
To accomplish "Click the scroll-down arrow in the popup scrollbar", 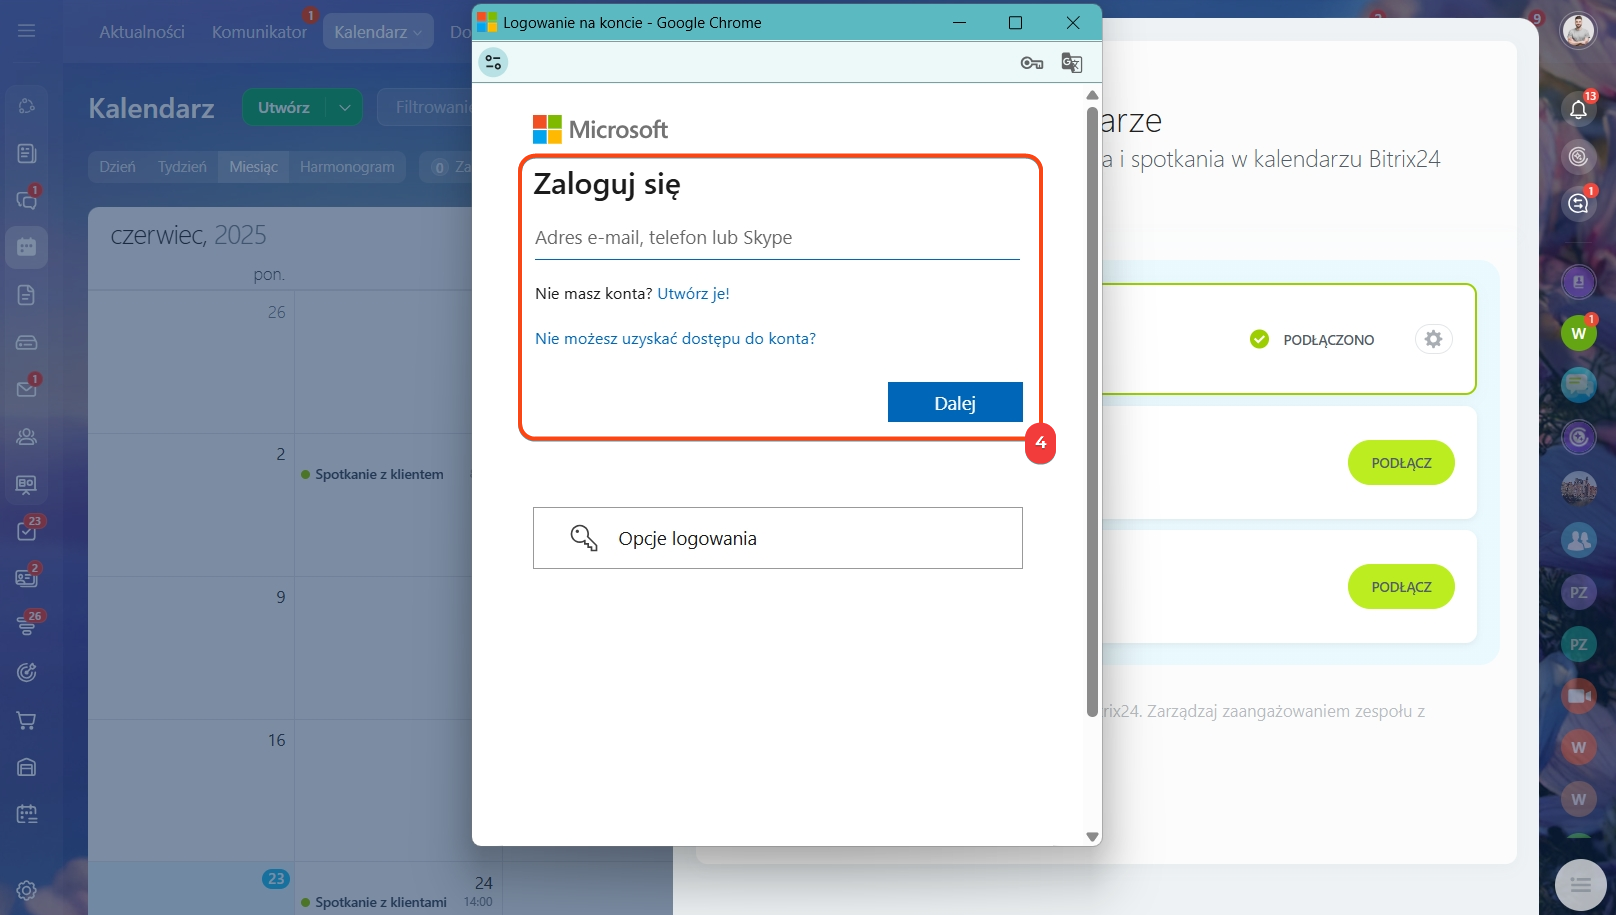I will click(1092, 837).
